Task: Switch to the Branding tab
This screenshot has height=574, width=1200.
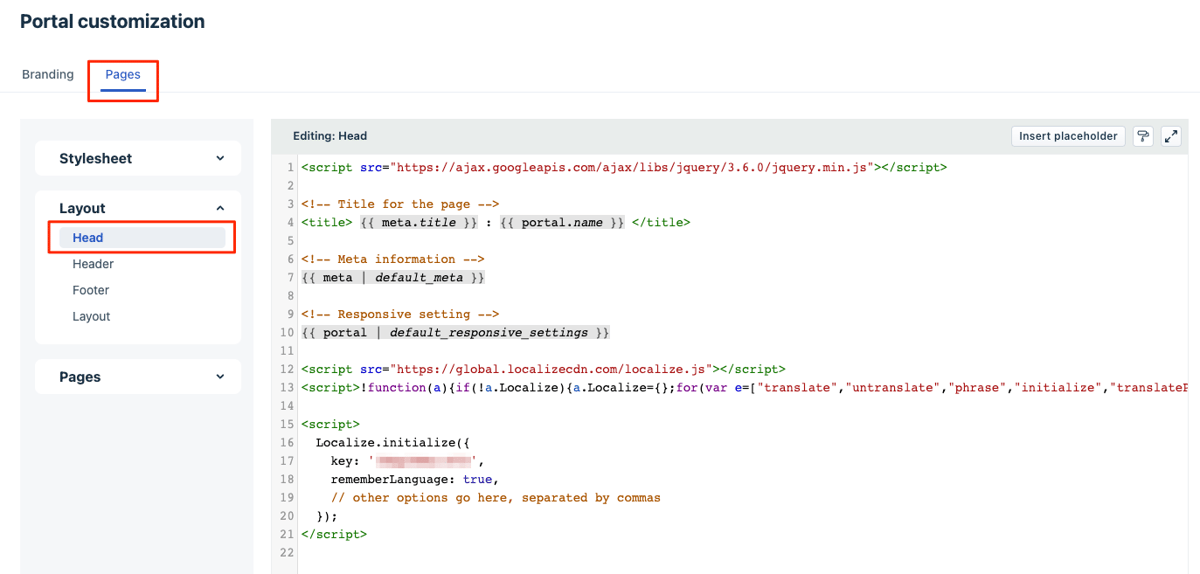Action: pyautogui.click(x=48, y=74)
